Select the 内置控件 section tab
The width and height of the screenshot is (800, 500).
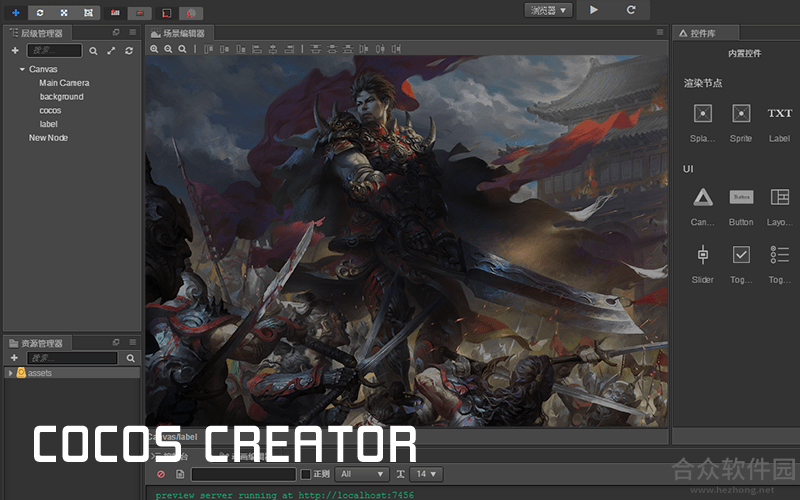click(744, 53)
